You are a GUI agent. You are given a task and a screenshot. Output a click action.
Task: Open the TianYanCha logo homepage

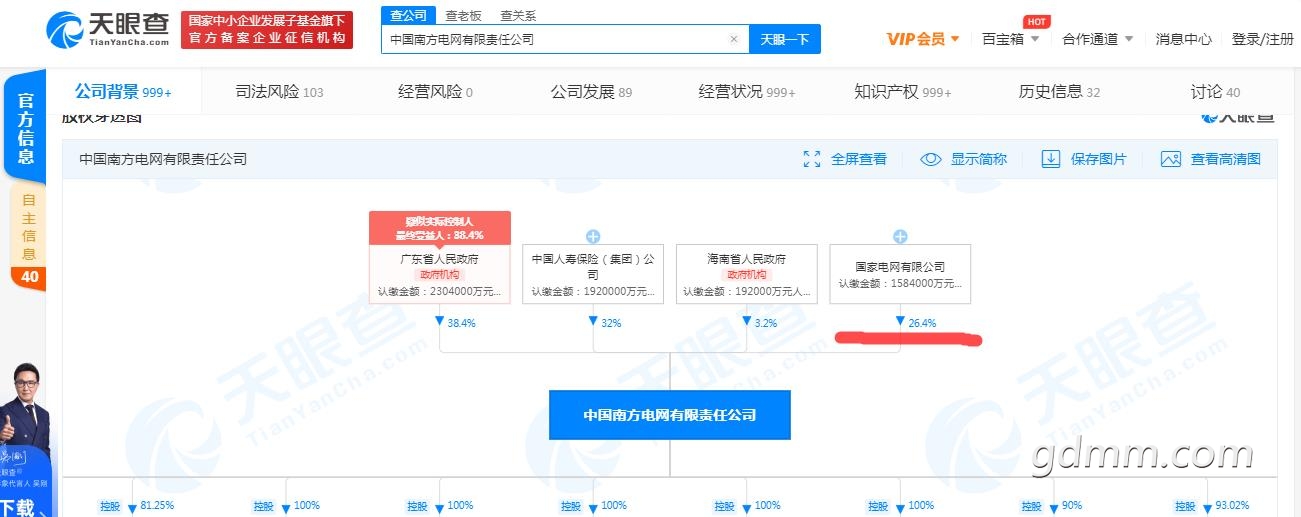108,30
